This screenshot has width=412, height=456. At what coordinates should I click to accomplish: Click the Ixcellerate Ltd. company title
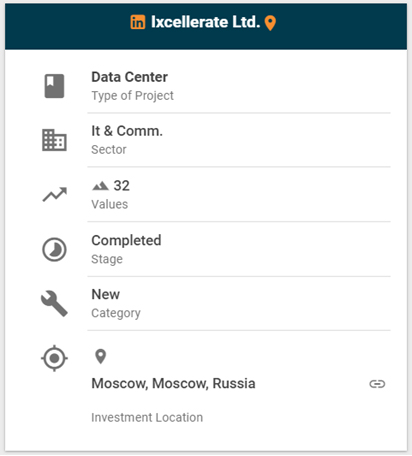tap(205, 22)
